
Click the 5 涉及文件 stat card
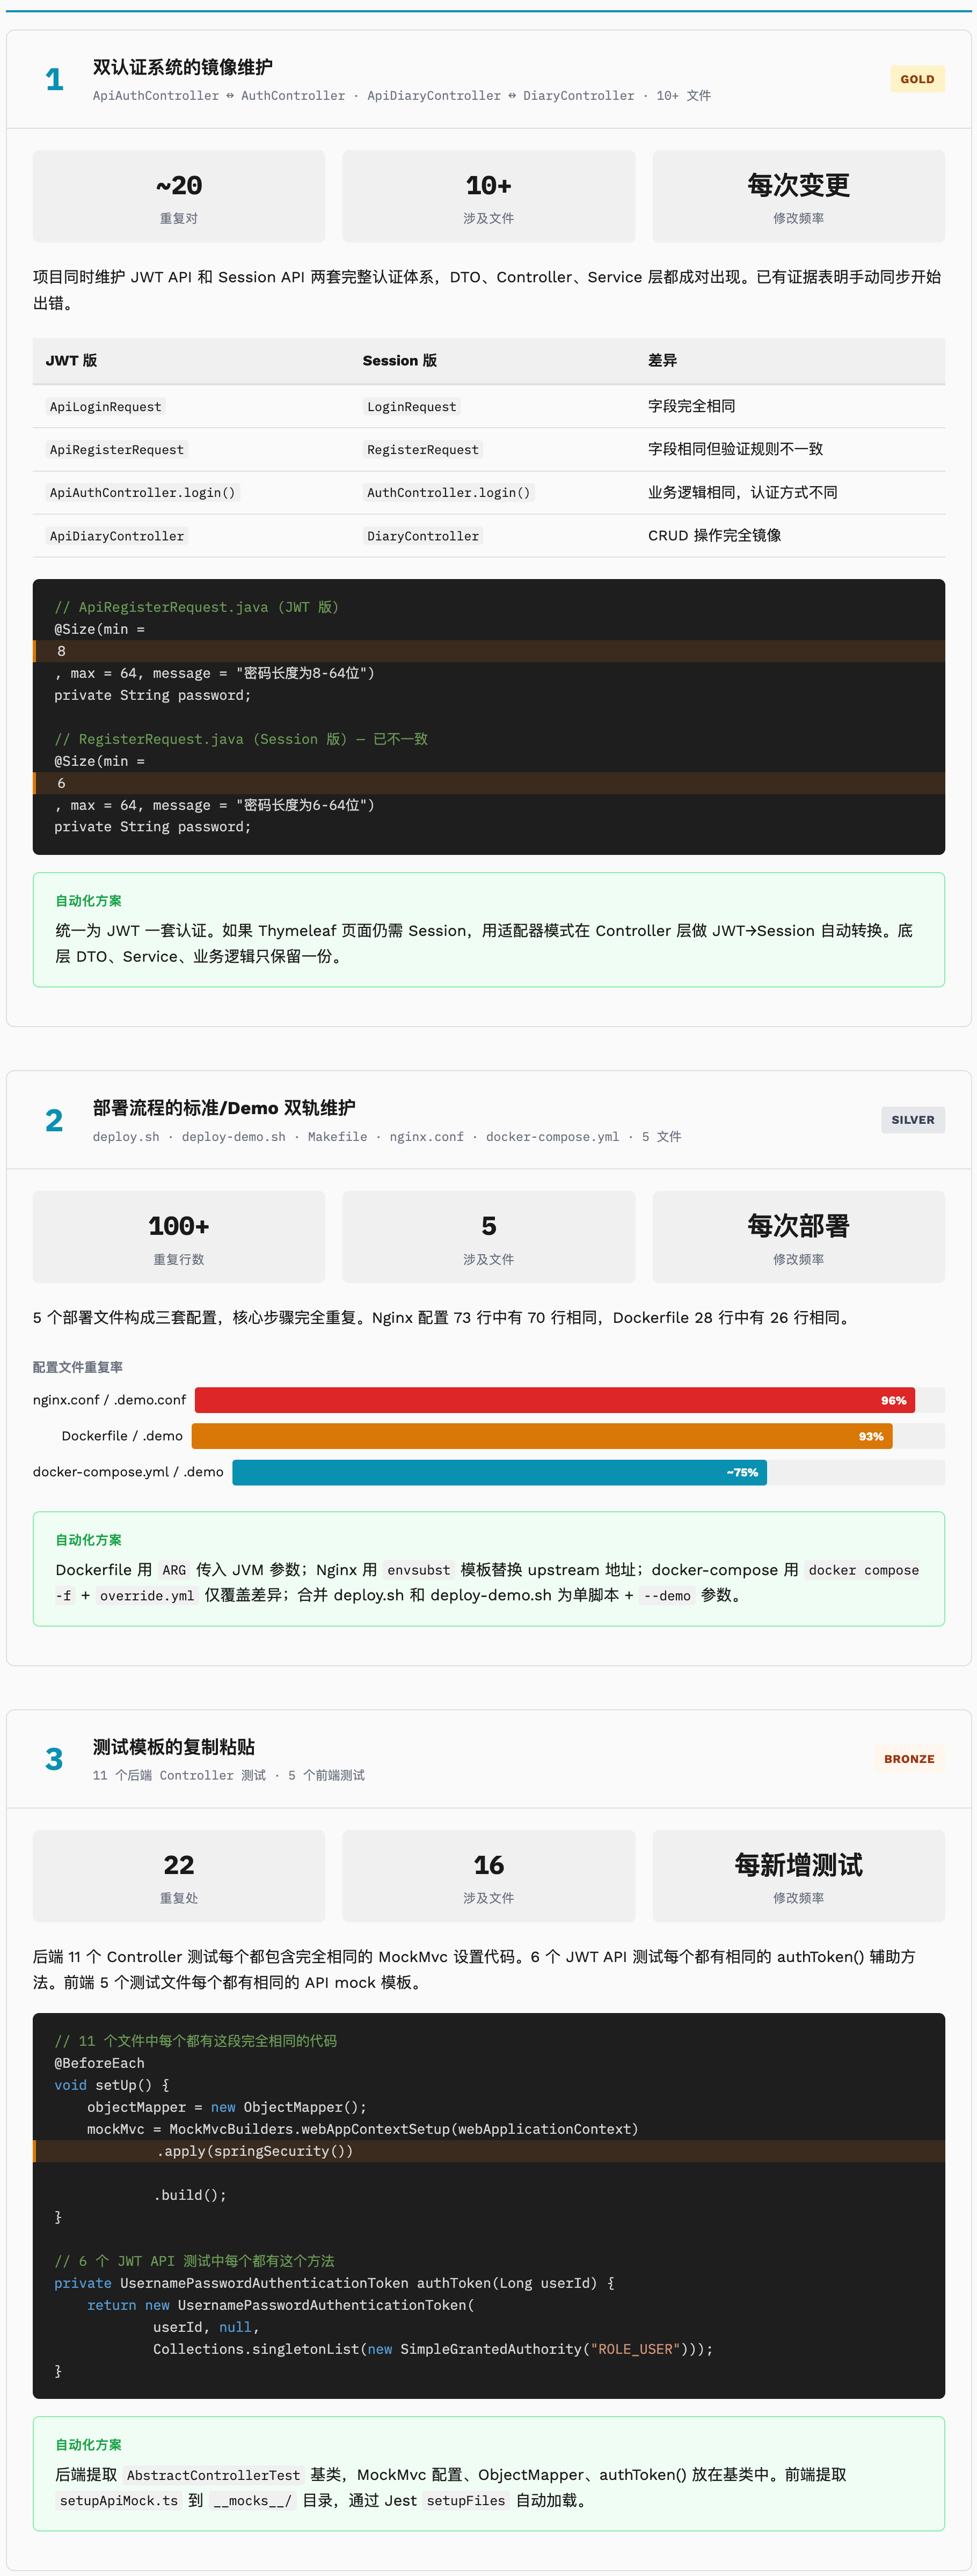488,1237
